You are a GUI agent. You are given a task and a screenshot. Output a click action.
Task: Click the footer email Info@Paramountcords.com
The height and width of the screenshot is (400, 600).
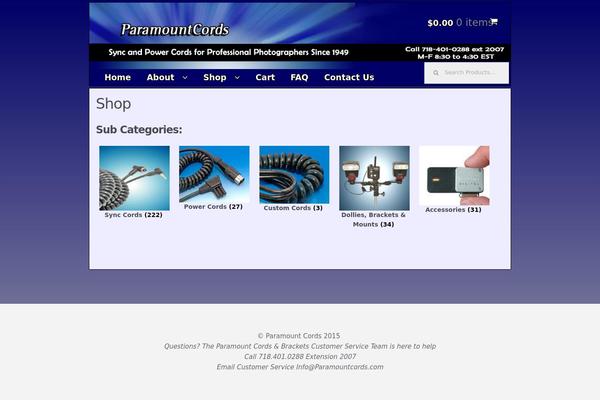click(340, 367)
